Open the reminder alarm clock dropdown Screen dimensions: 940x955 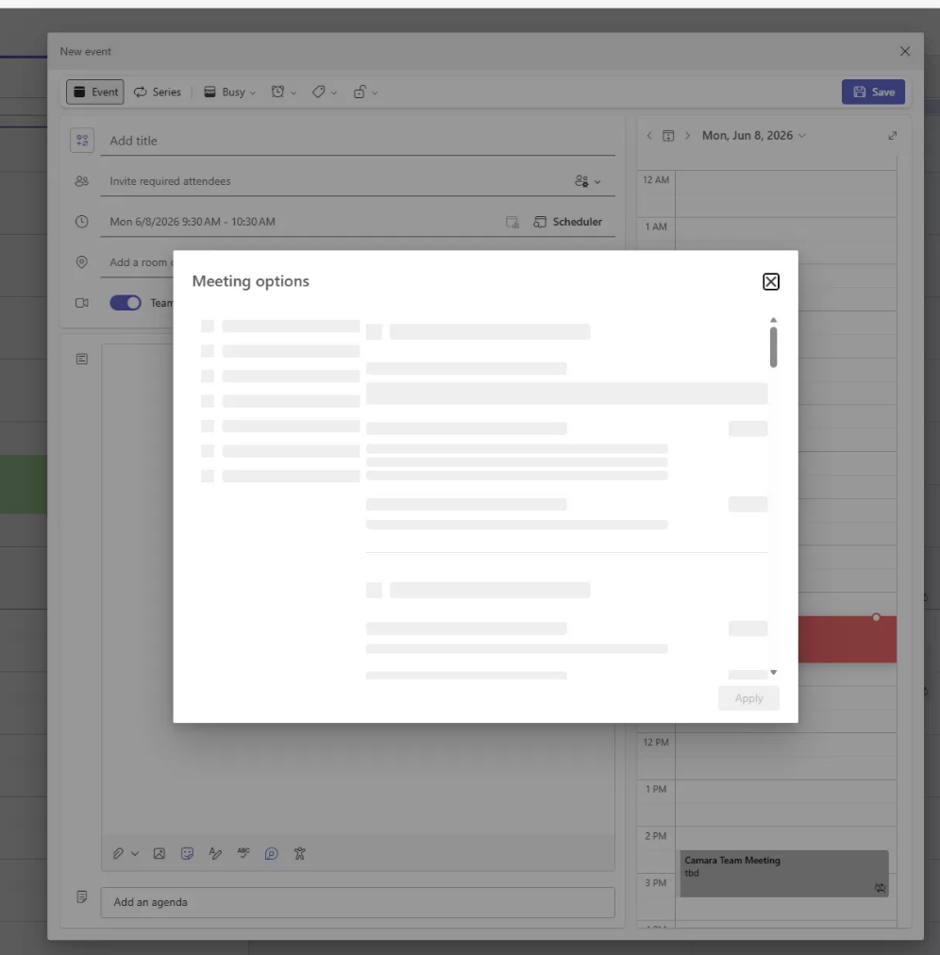tap(283, 92)
